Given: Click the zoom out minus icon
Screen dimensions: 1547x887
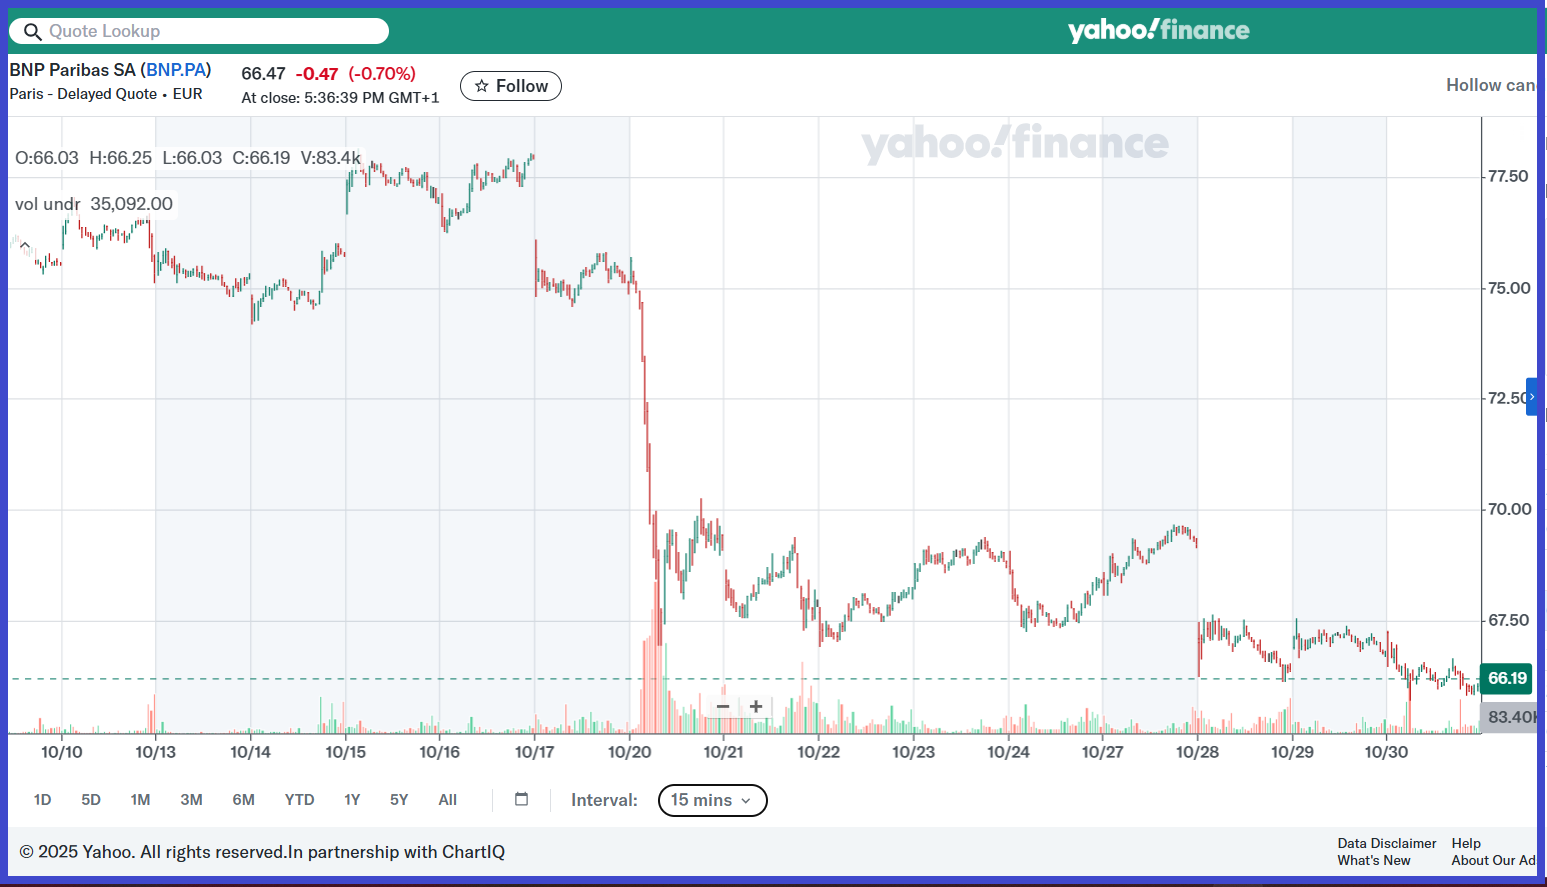Looking at the screenshot, I should (x=723, y=707).
